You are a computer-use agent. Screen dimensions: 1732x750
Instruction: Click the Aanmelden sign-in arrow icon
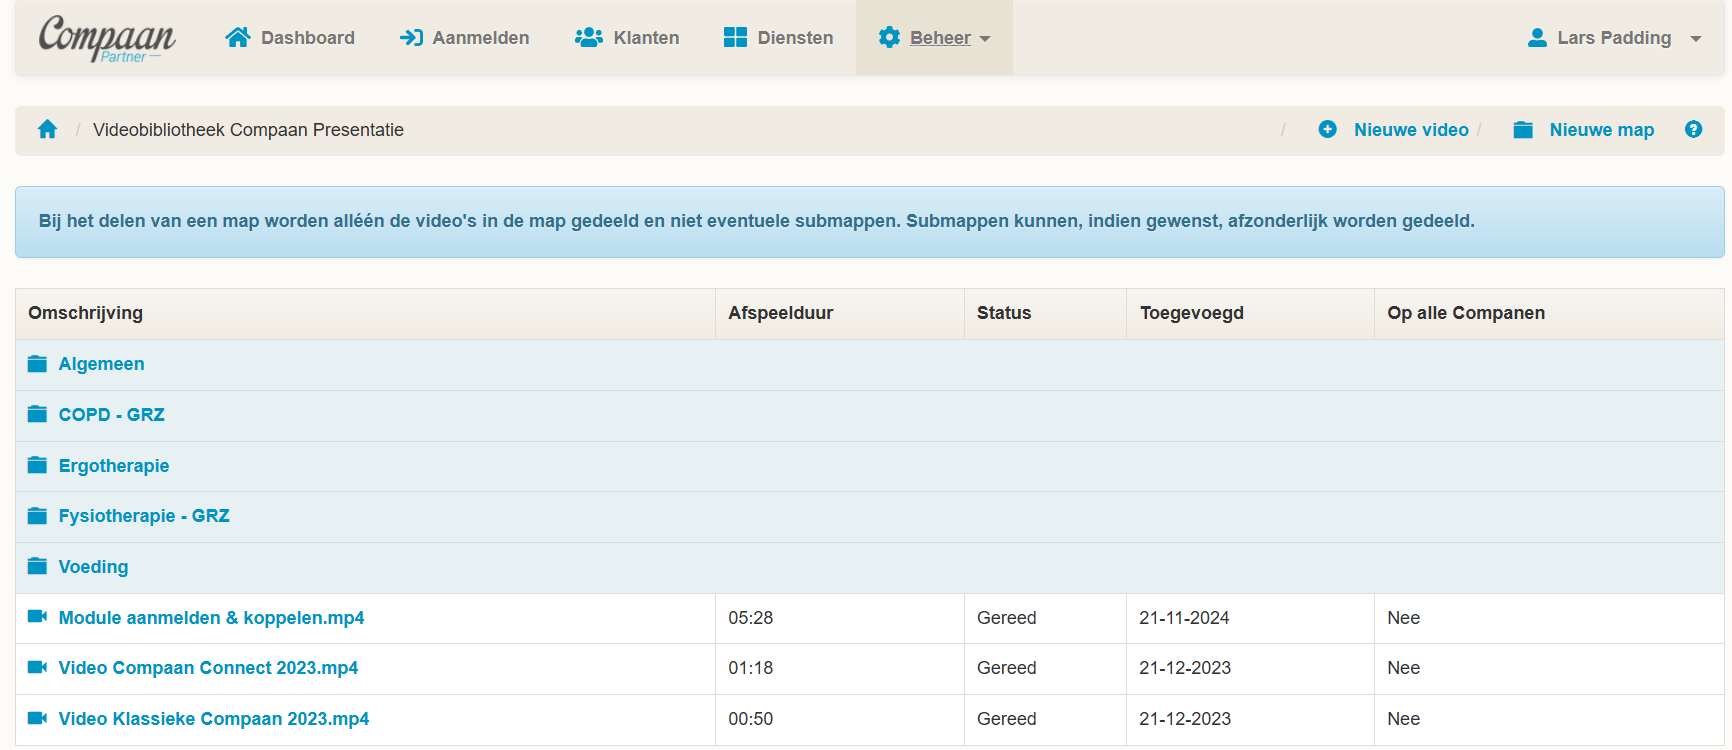pyautogui.click(x=411, y=38)
